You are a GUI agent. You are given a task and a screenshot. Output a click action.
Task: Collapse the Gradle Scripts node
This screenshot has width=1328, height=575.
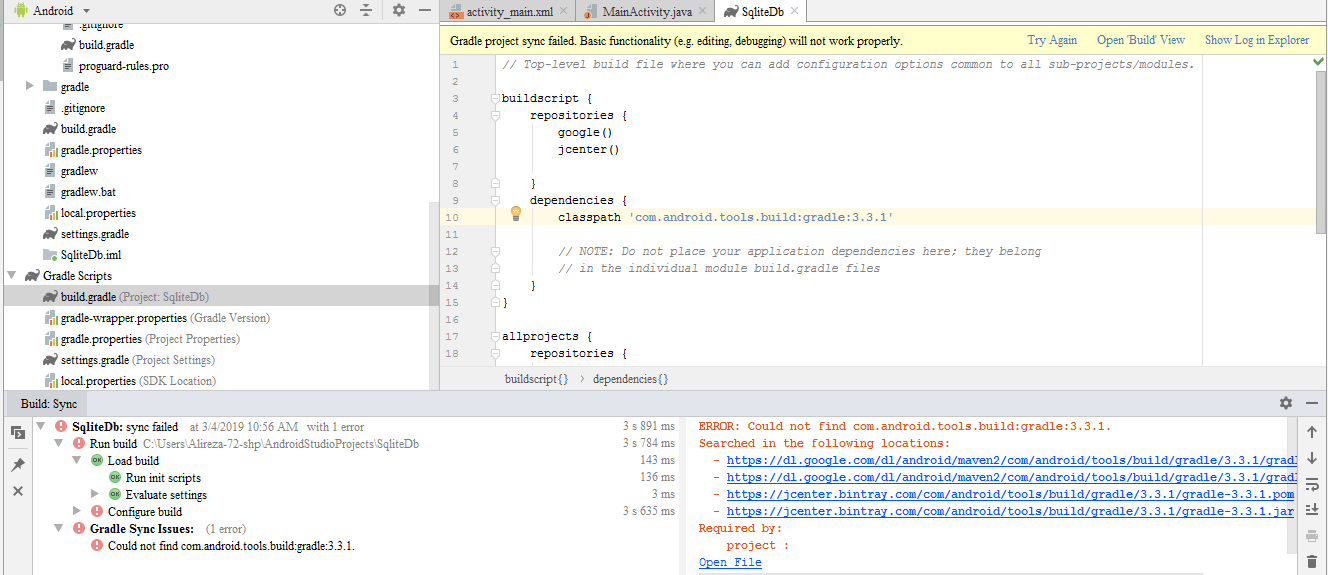coord(13,276)
